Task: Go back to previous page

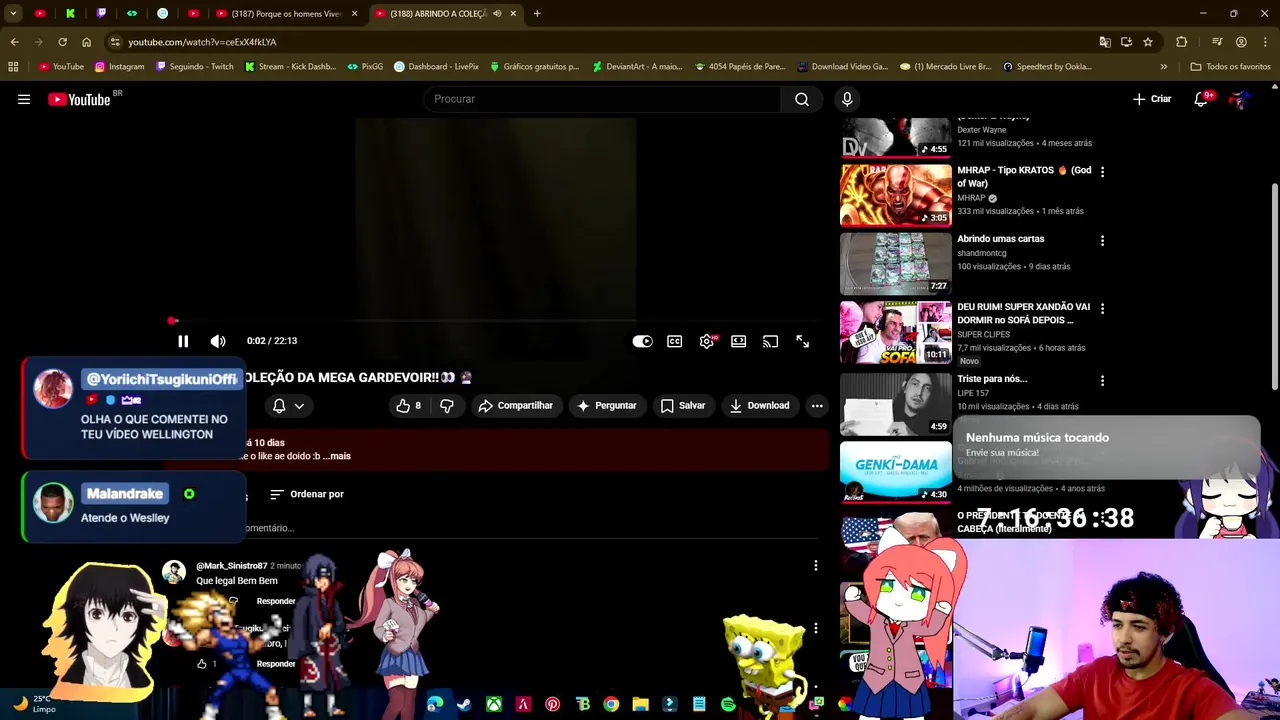Action: (14, 42)
